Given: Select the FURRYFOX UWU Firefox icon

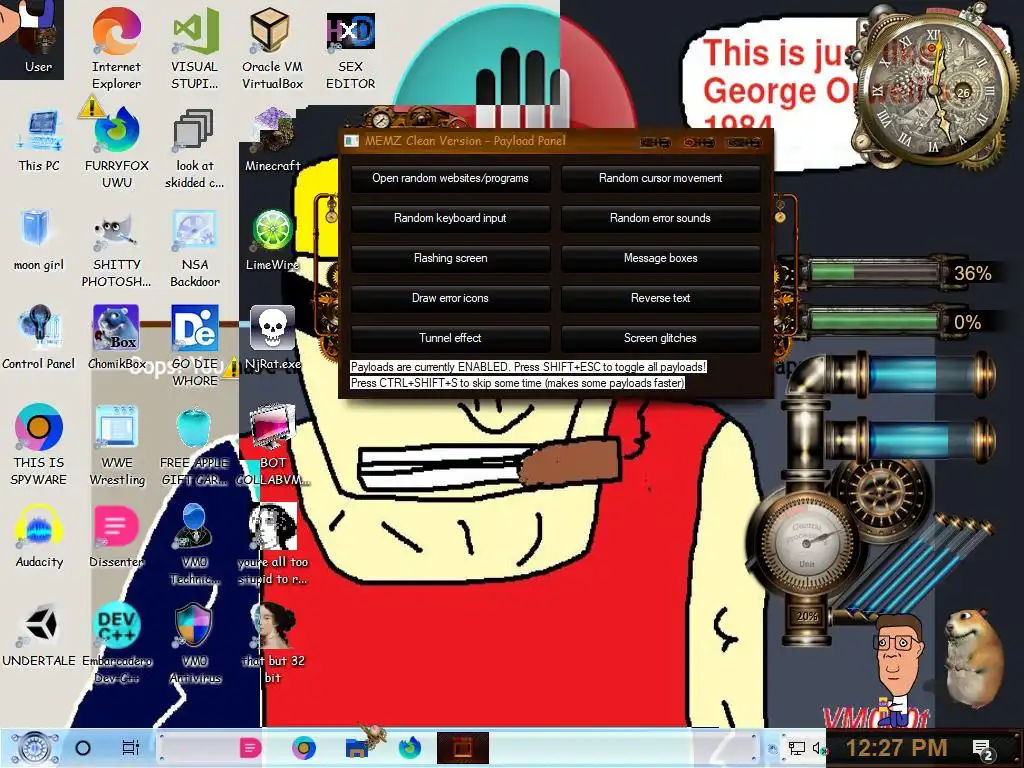Looking at the screenshot, I should [117, 146].
